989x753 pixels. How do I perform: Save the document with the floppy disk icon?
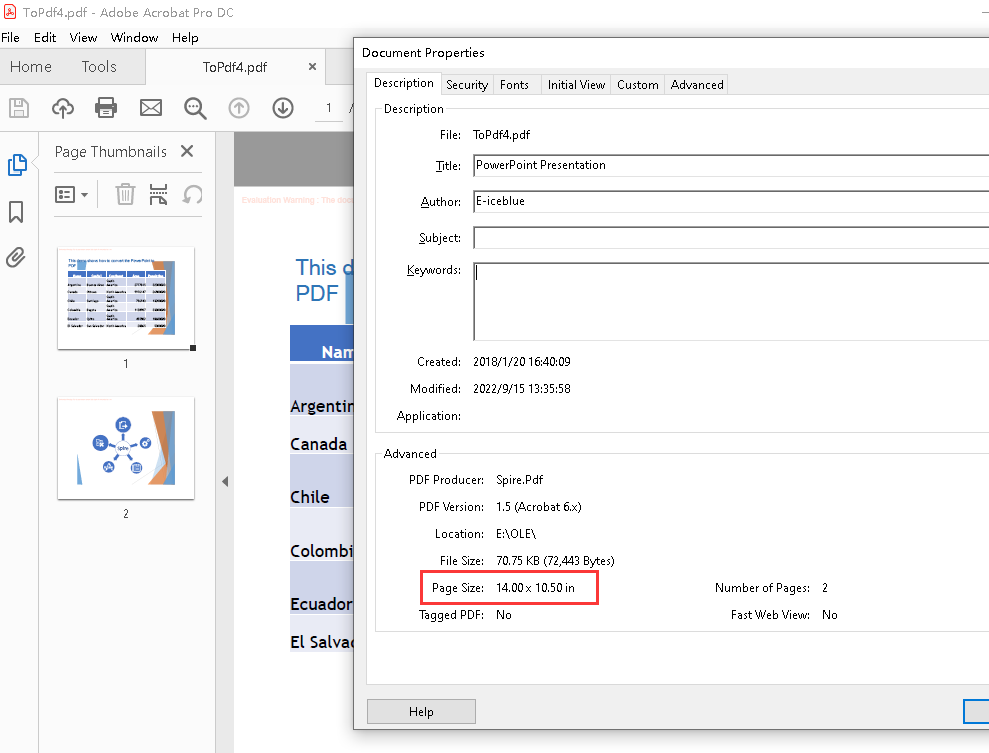tap(18, 108)
